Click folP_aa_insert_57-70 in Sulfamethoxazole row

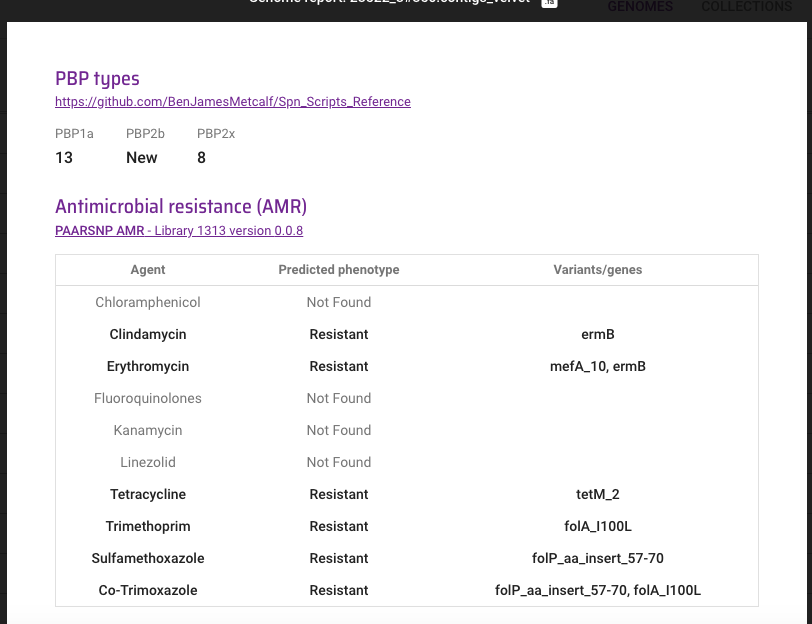point(598,558)
